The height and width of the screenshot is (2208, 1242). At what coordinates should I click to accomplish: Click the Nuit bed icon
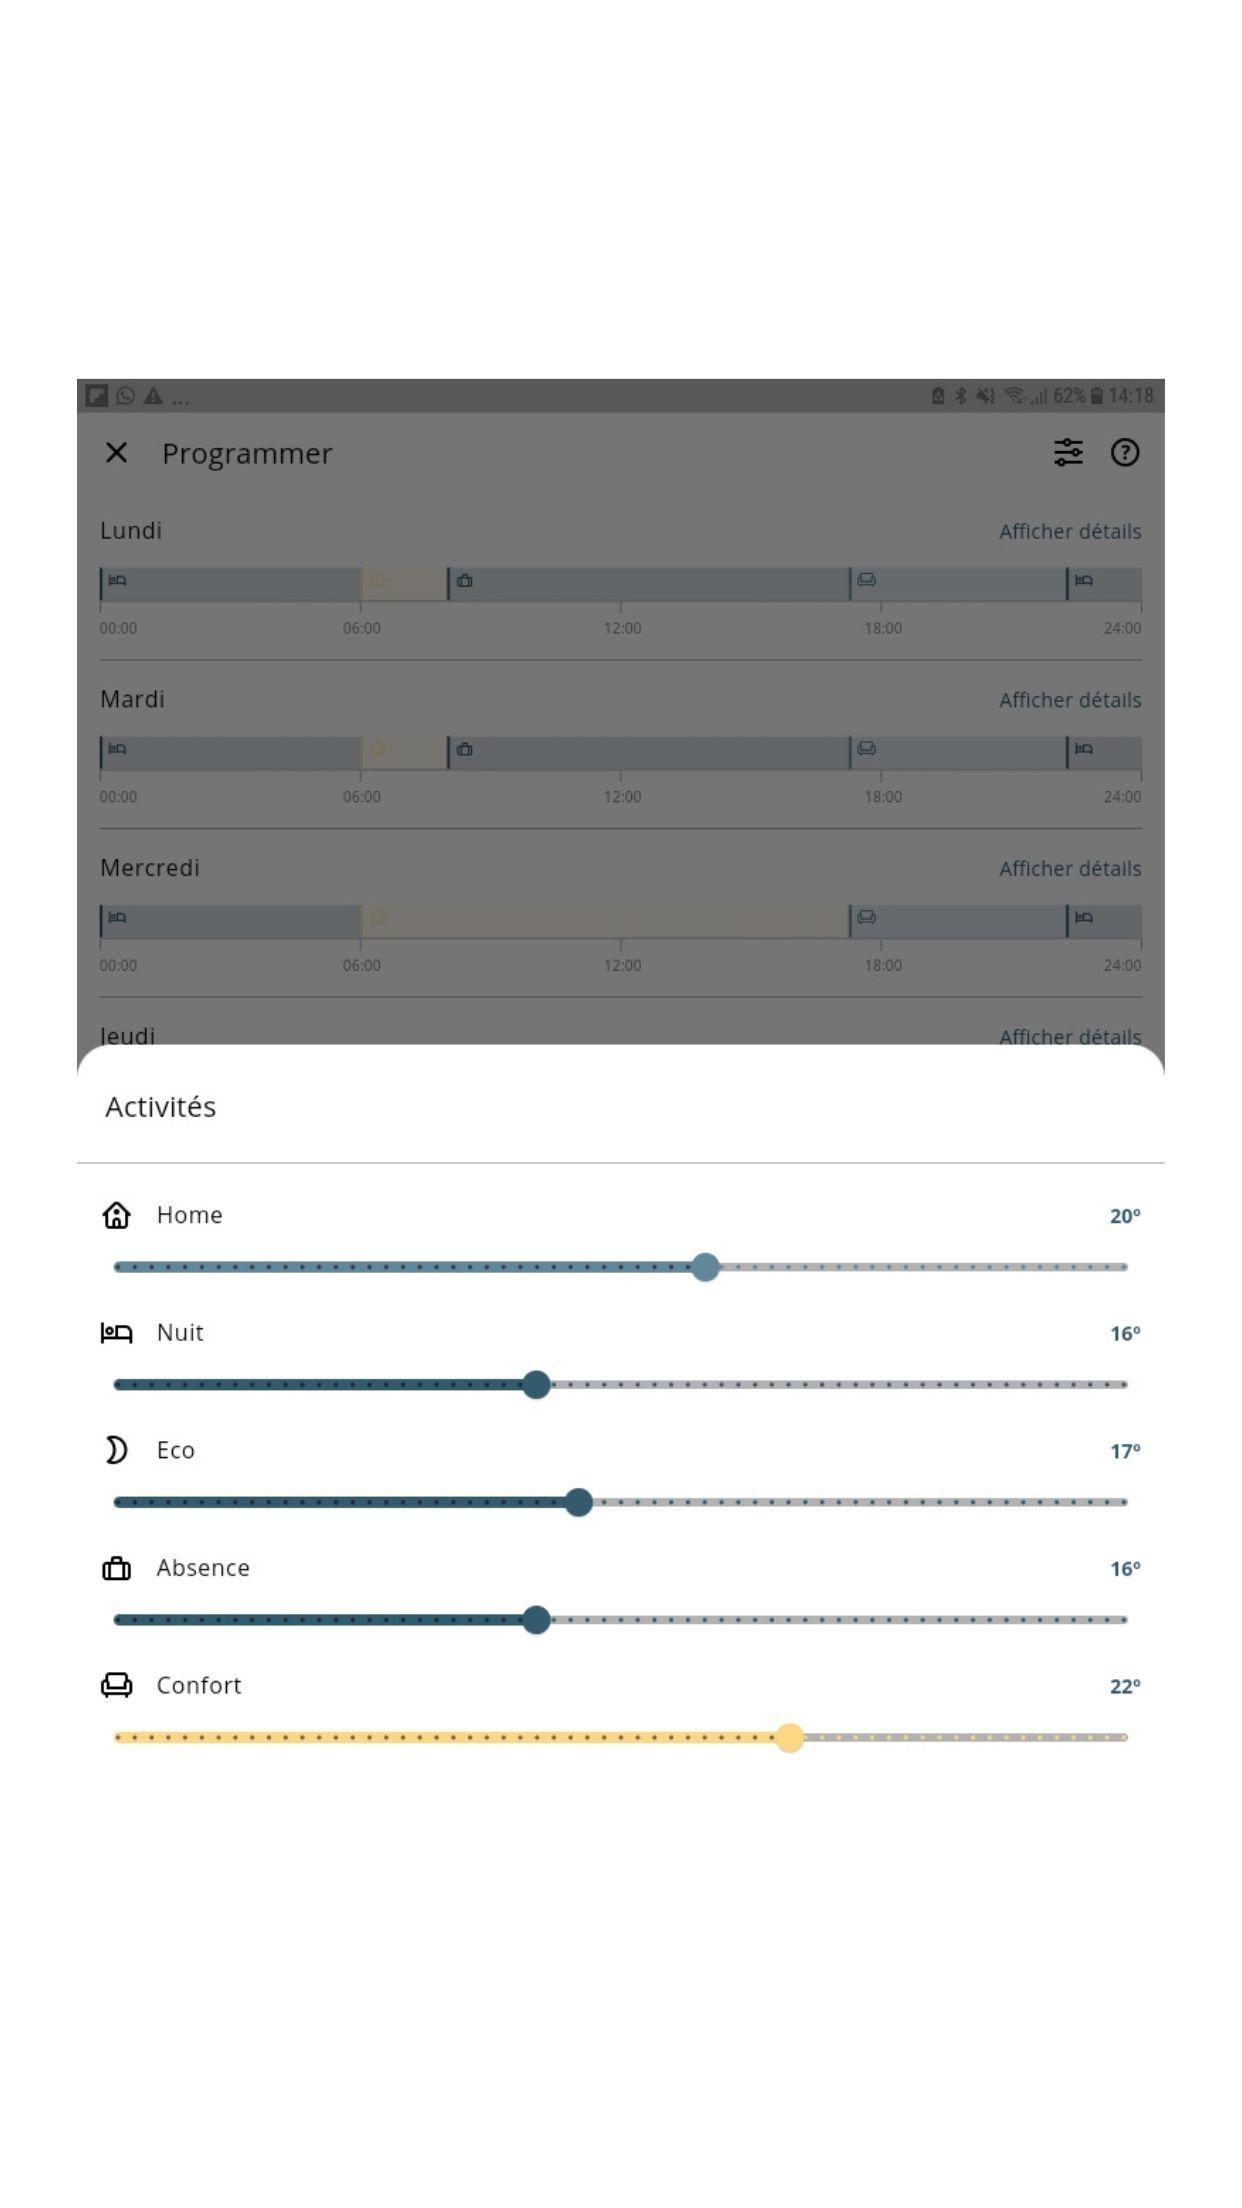(116, 1332)
